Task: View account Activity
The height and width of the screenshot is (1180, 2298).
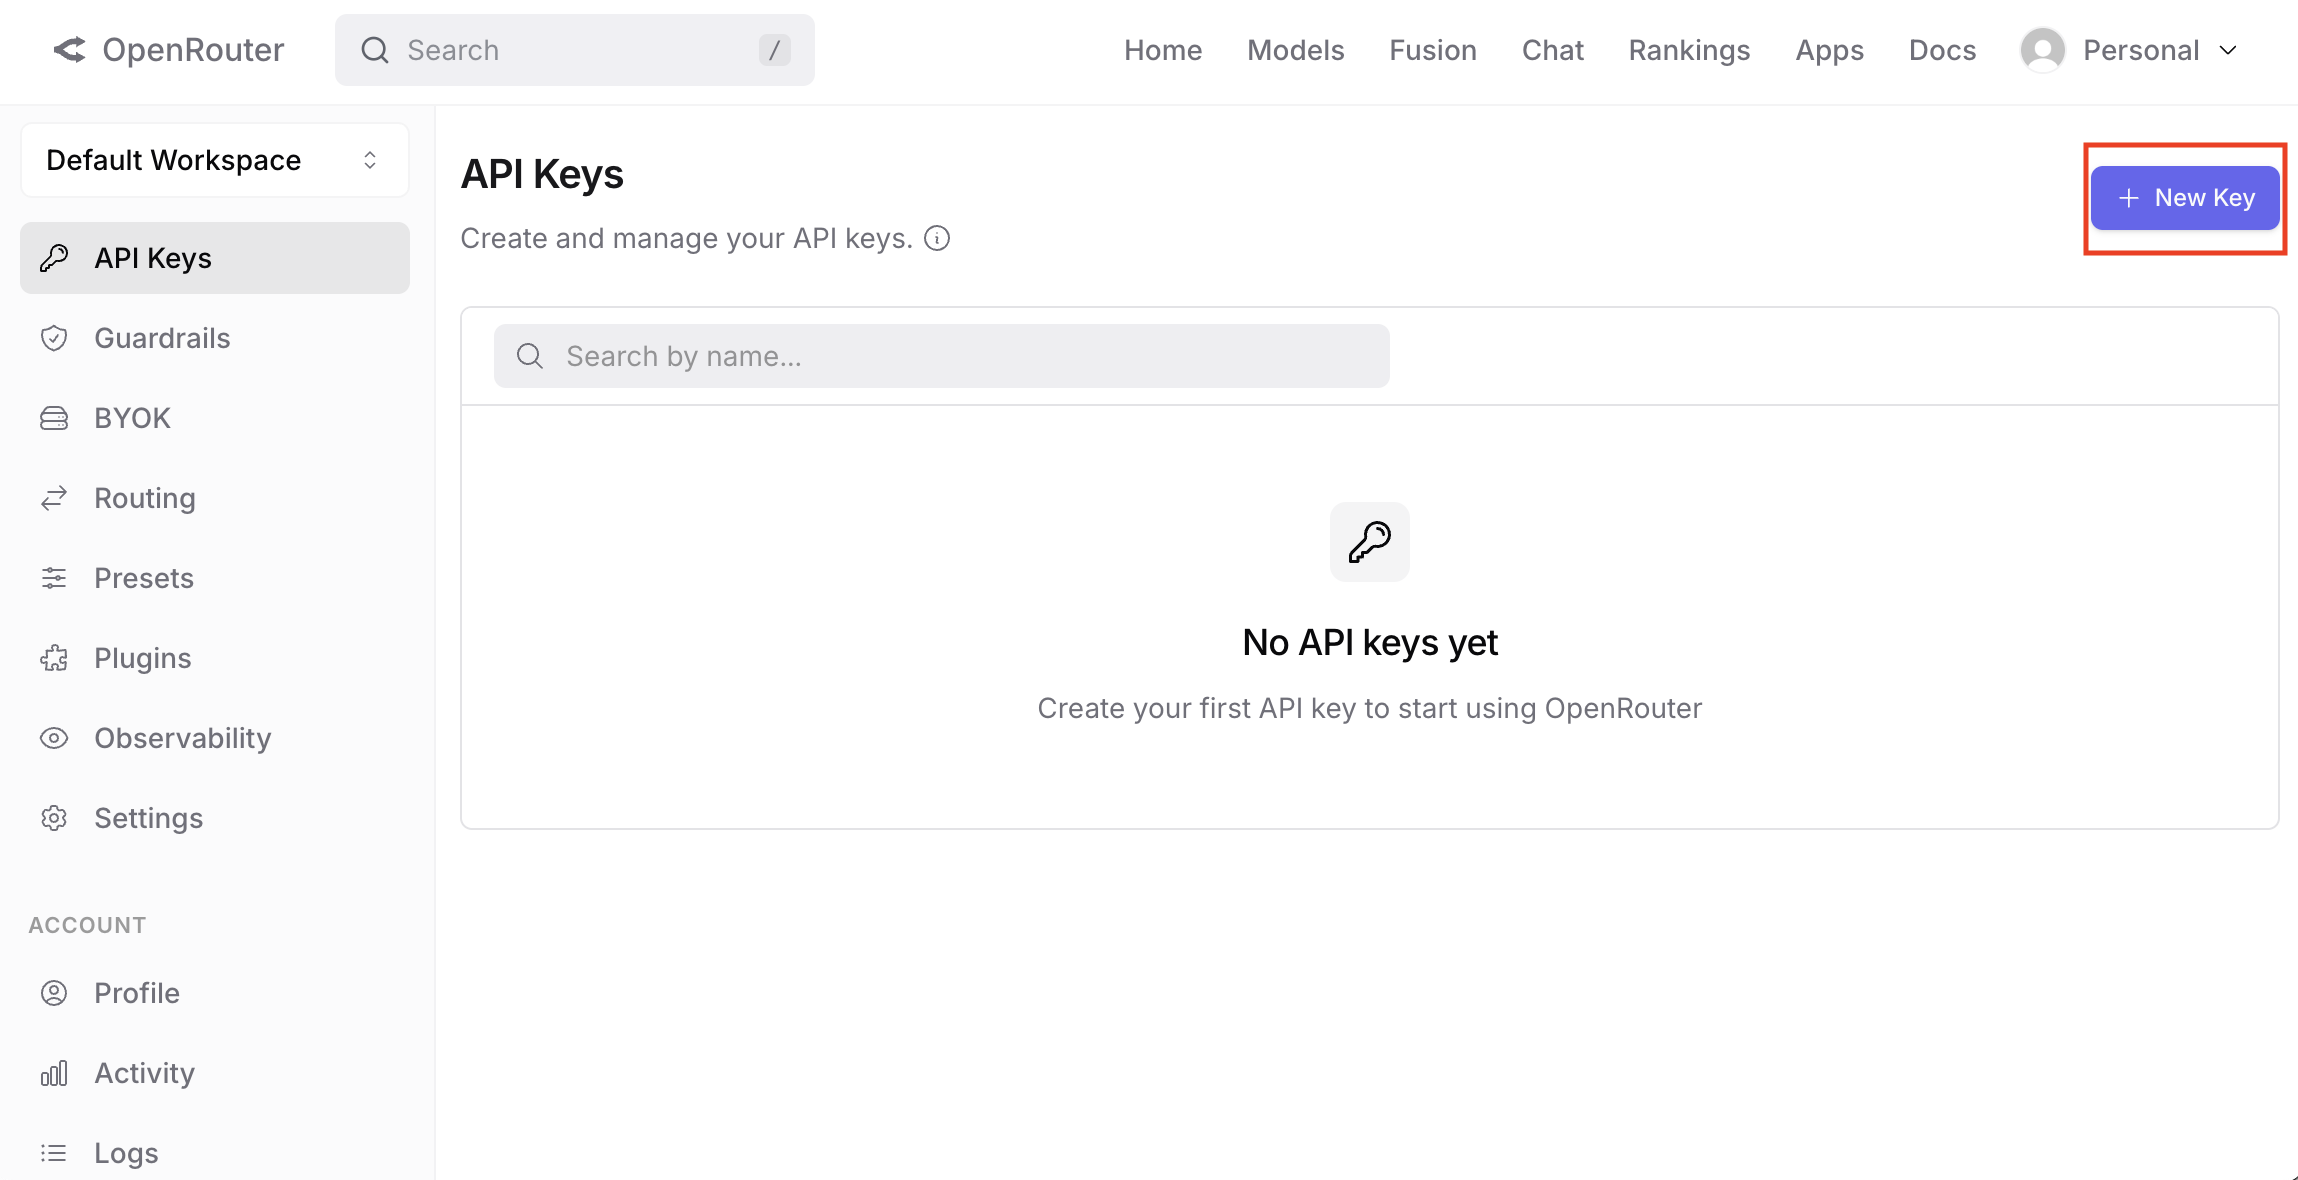Action: [215, 1073]
